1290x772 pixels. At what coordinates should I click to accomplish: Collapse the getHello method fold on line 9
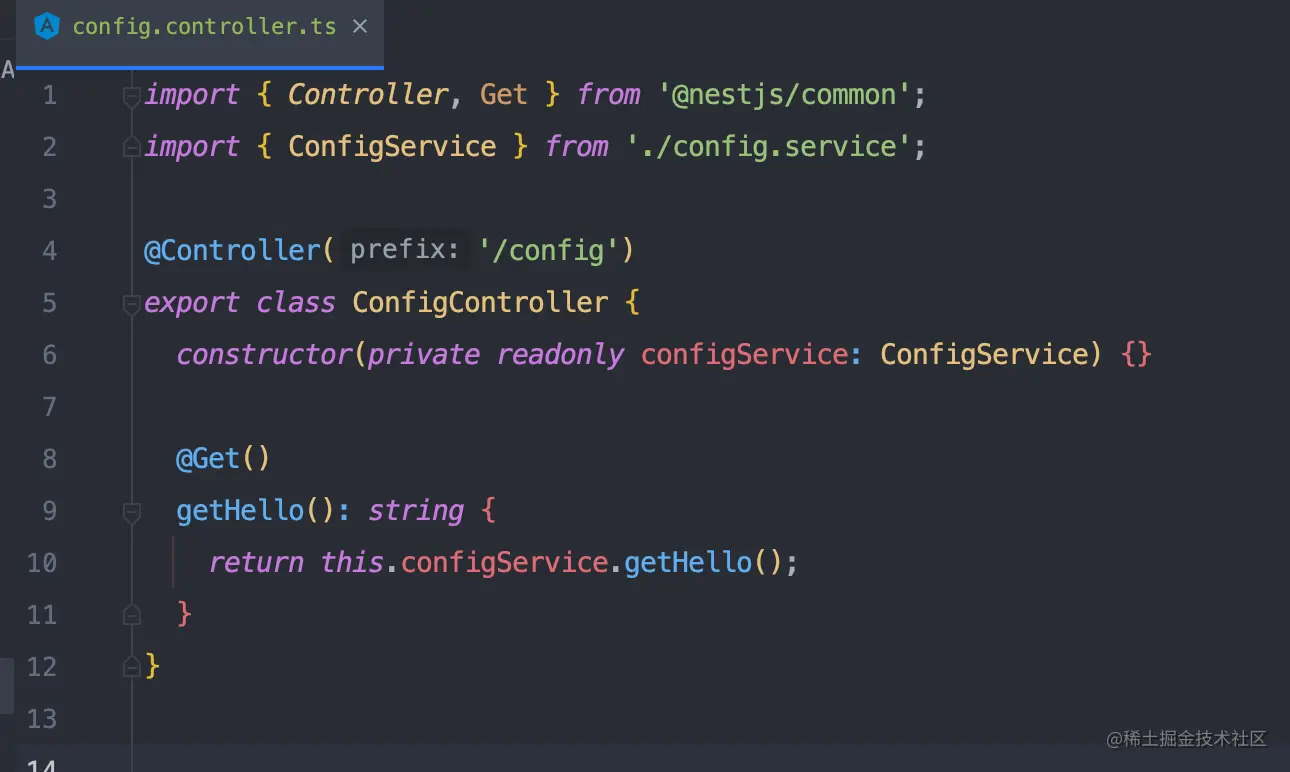[x=131, y=512]
